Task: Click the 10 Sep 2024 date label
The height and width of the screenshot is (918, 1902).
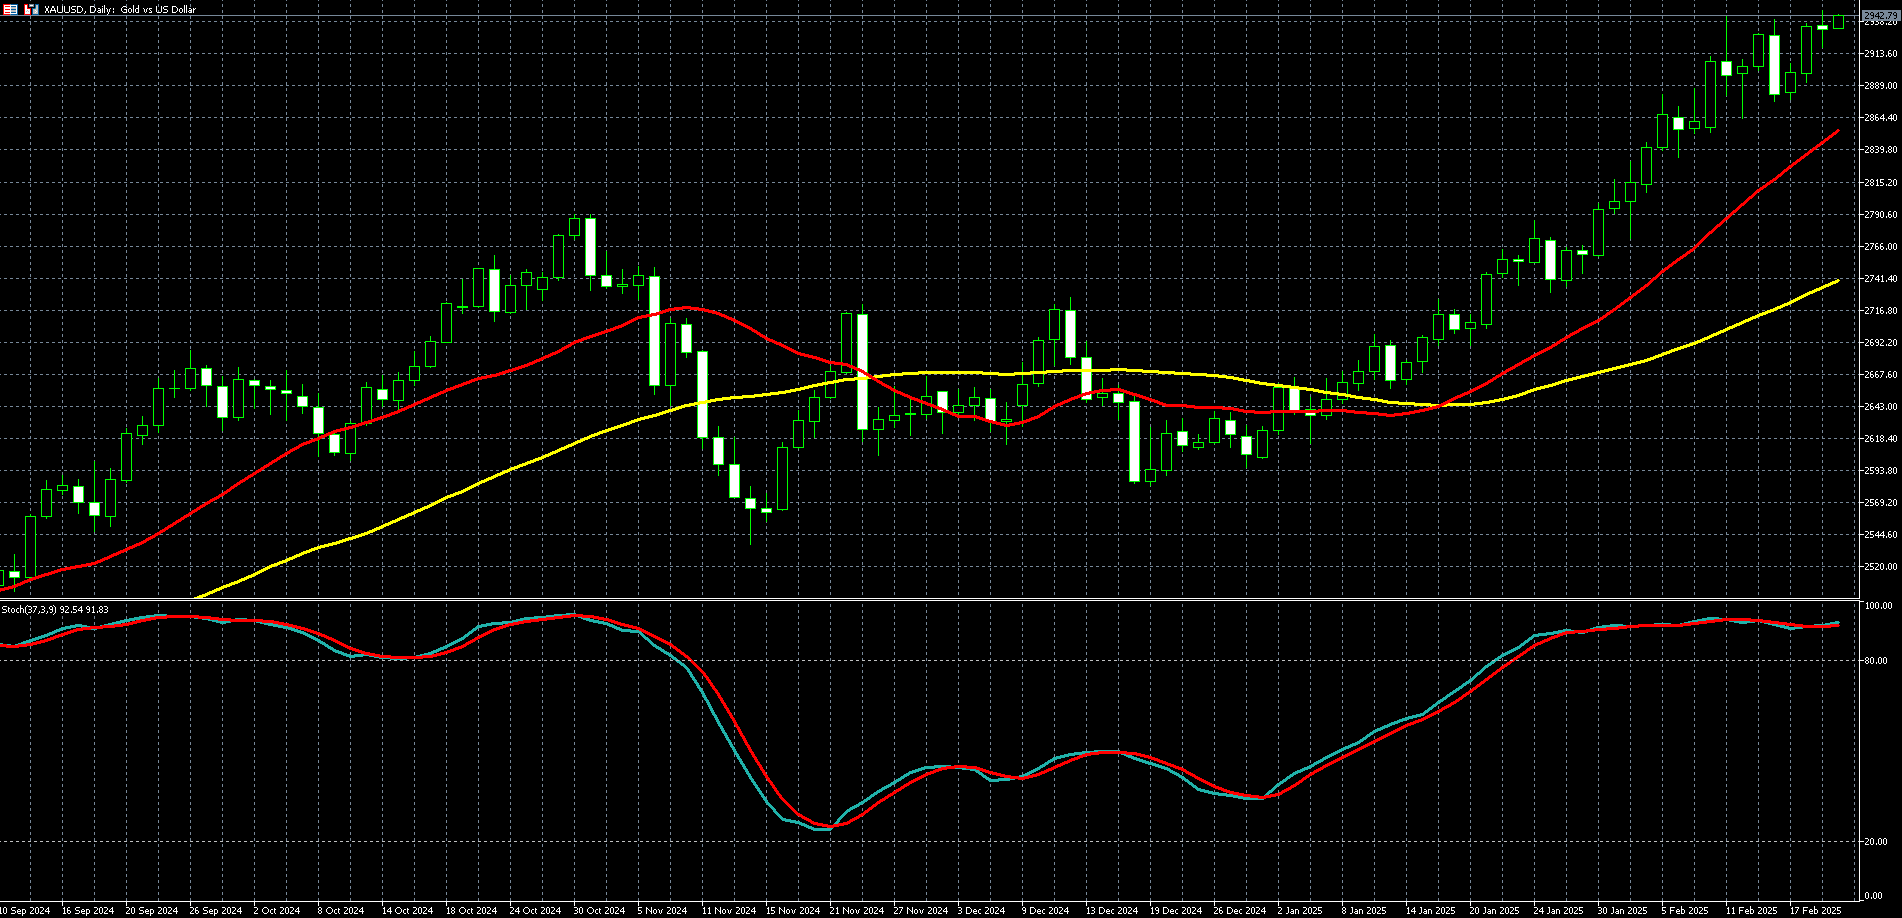Action: click(x=25, y=911)
